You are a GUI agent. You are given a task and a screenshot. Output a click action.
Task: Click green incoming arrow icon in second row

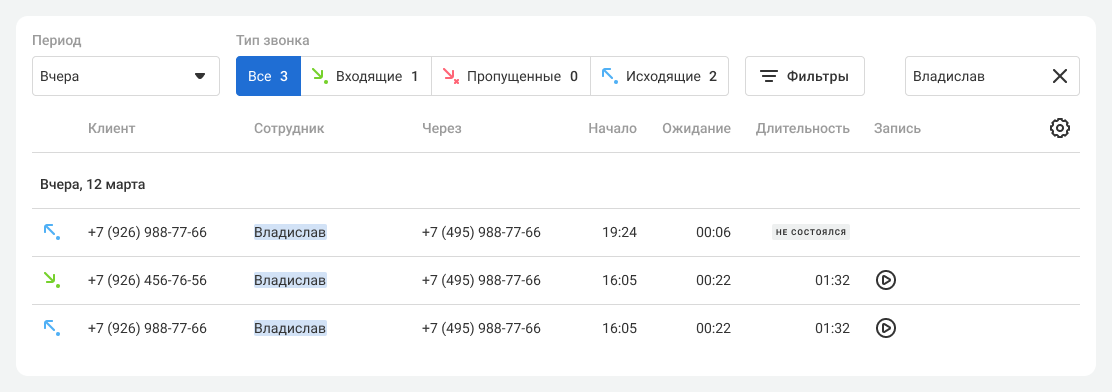[x=51, y=280]
